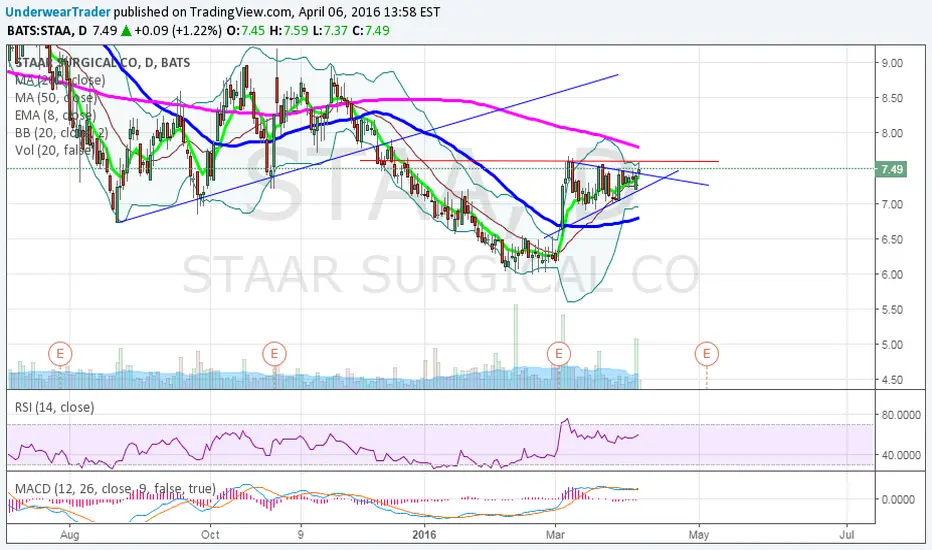Click the L:7.37 low value
Viewport: 932px width, 550px height.
[330, 30]
